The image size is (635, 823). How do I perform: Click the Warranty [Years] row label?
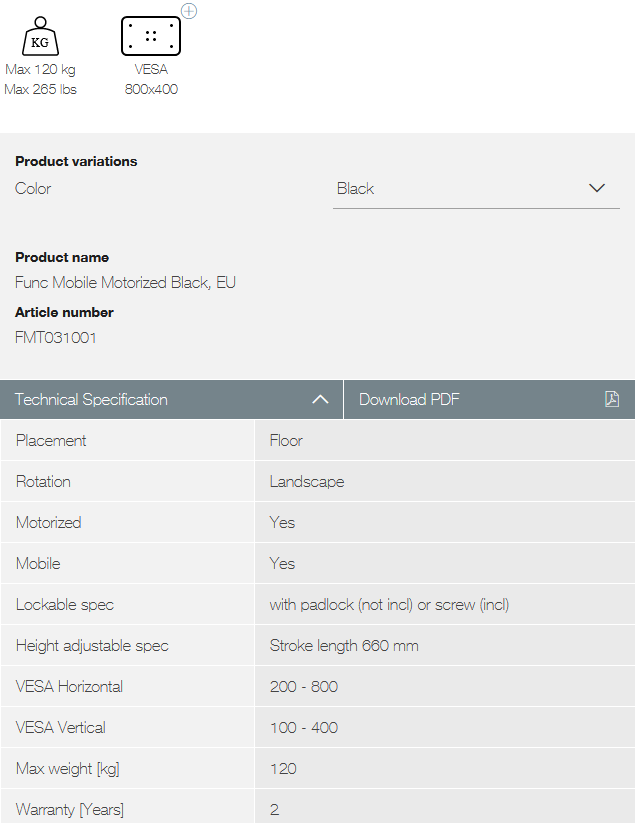point(70,809)
